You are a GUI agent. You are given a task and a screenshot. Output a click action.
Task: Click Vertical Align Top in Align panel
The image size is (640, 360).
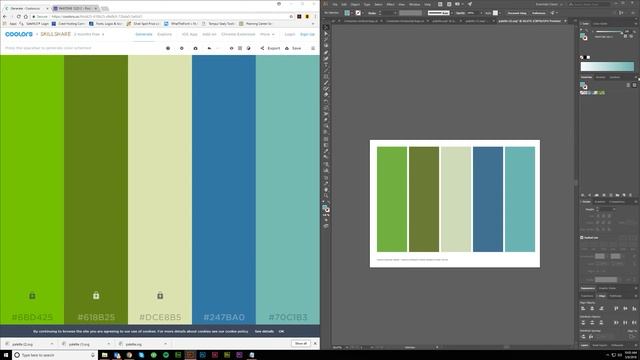616,309
